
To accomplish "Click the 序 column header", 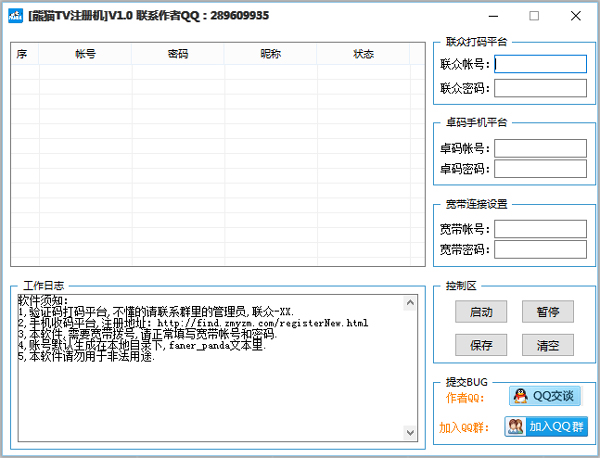I will pos(22,54).
